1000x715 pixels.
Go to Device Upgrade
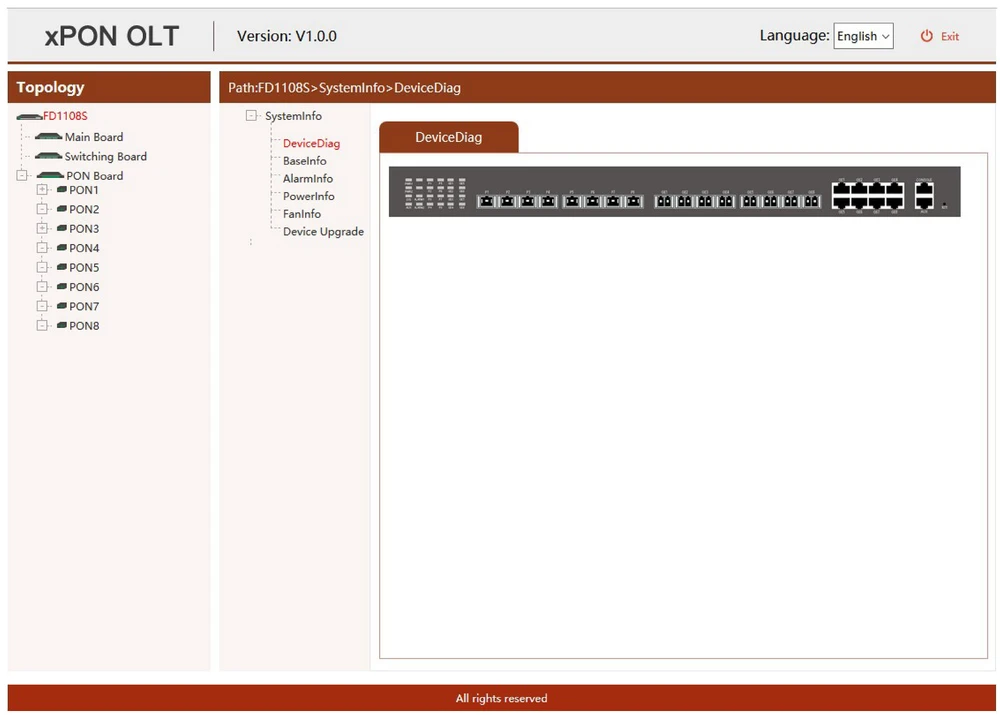(x=323, y=232)
